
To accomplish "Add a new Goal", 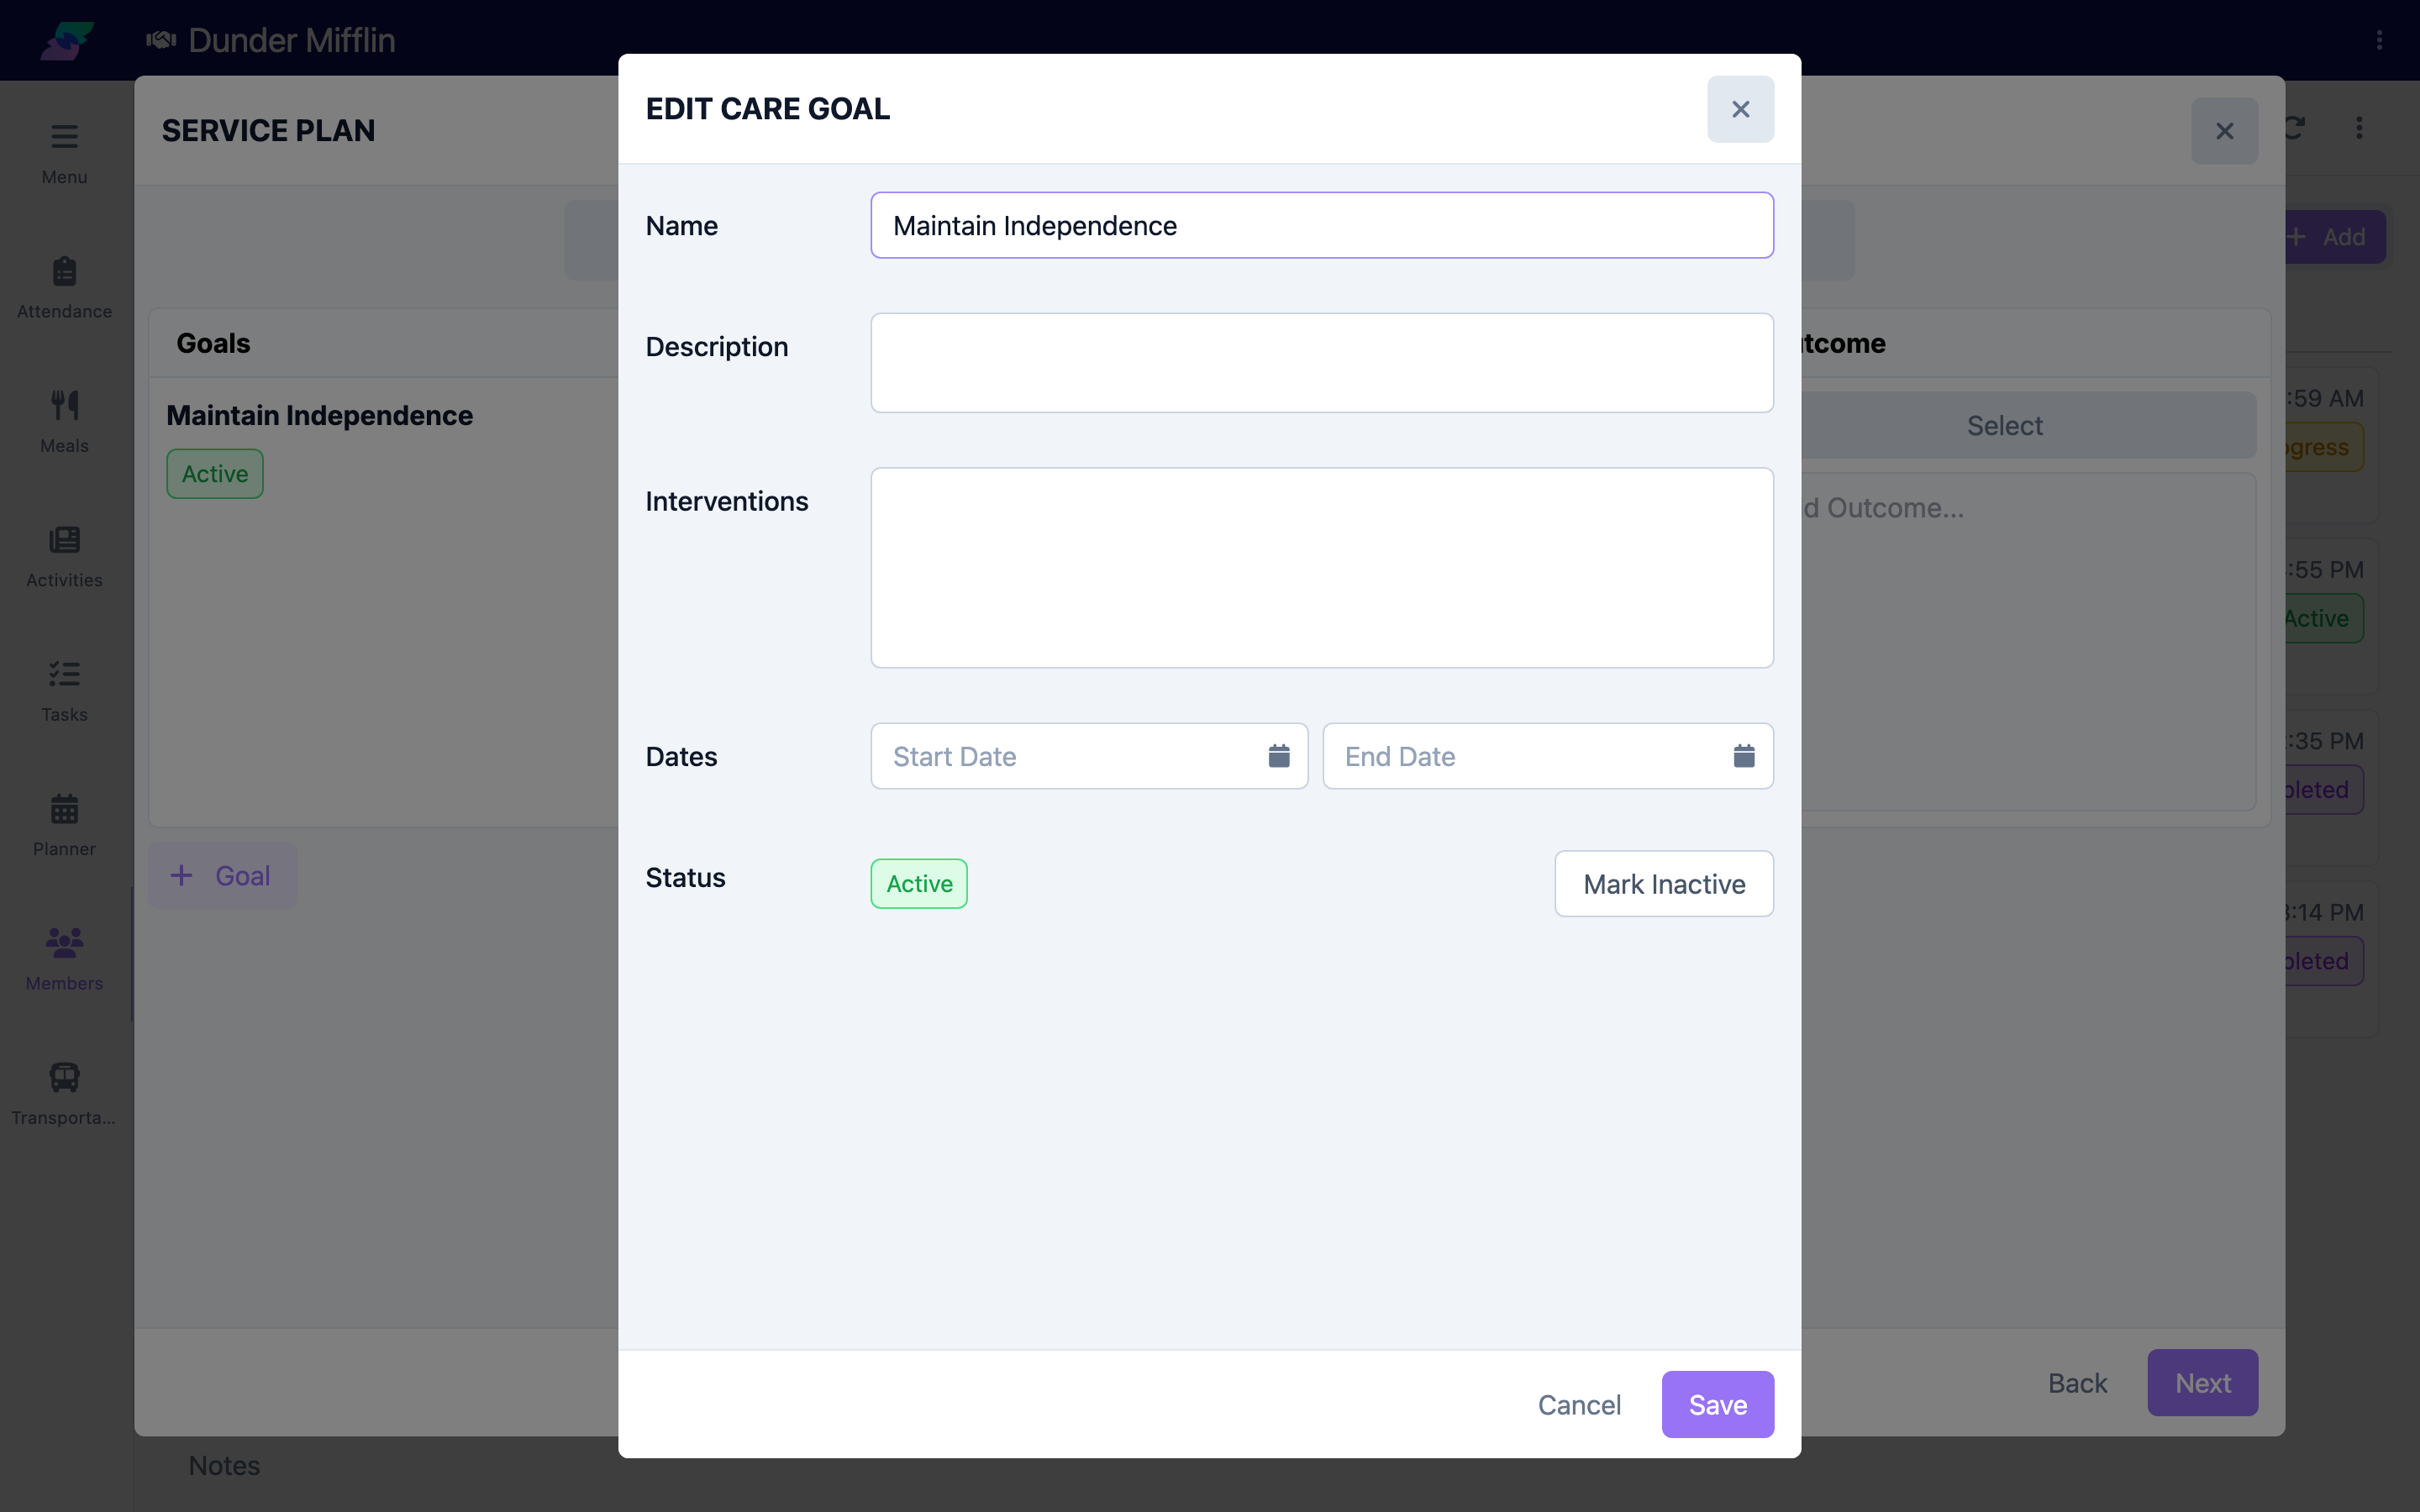I will (222, 876).
